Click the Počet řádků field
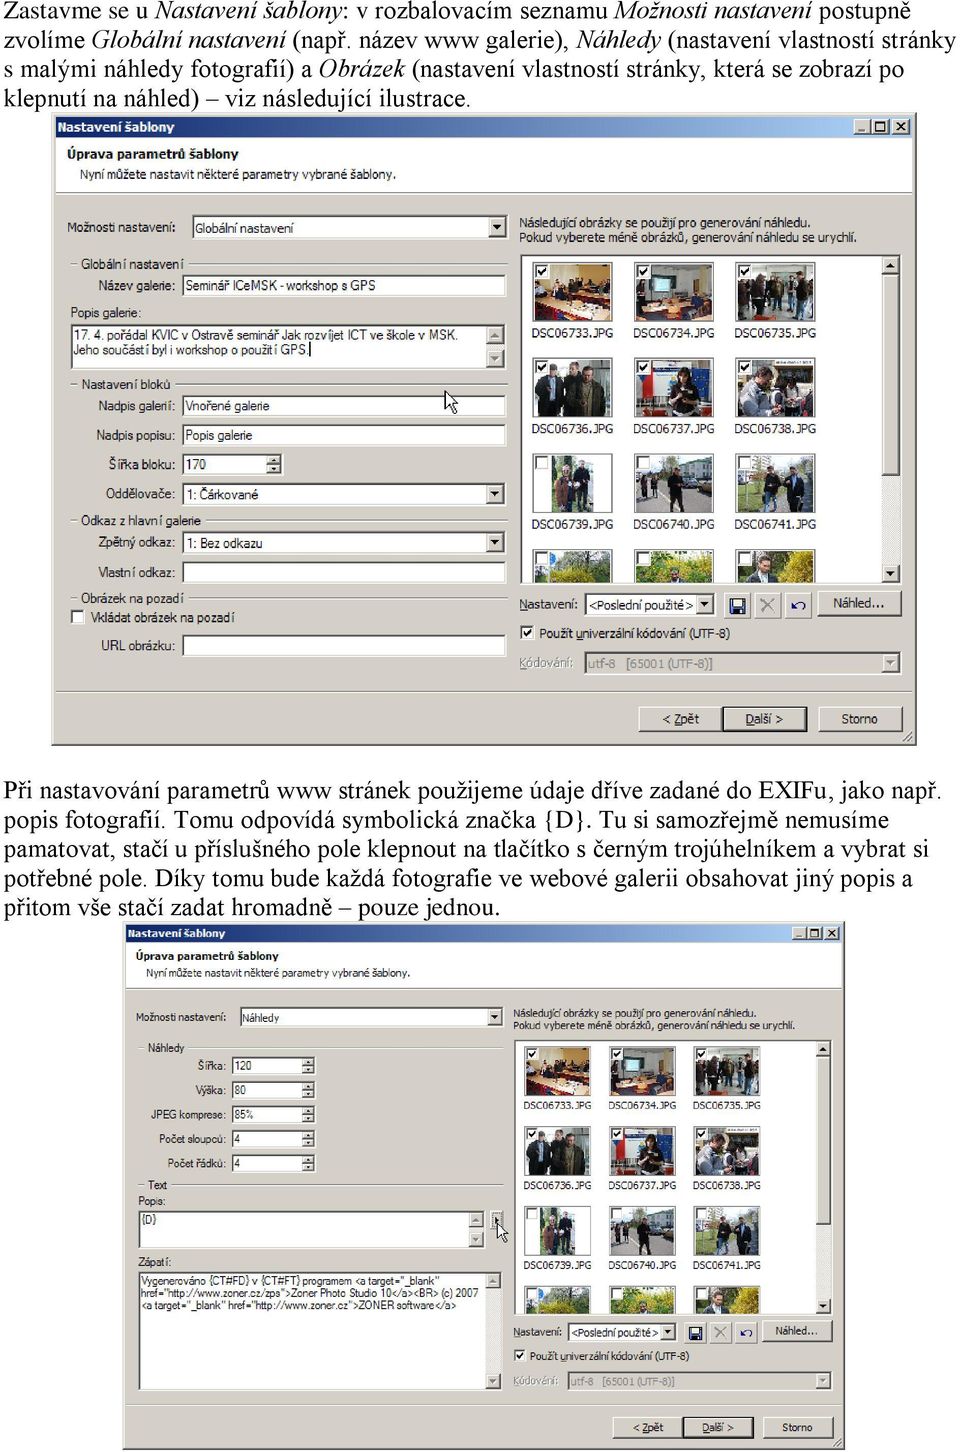This screenshot has width=960, height=1452. click(x=267, y=1163)
